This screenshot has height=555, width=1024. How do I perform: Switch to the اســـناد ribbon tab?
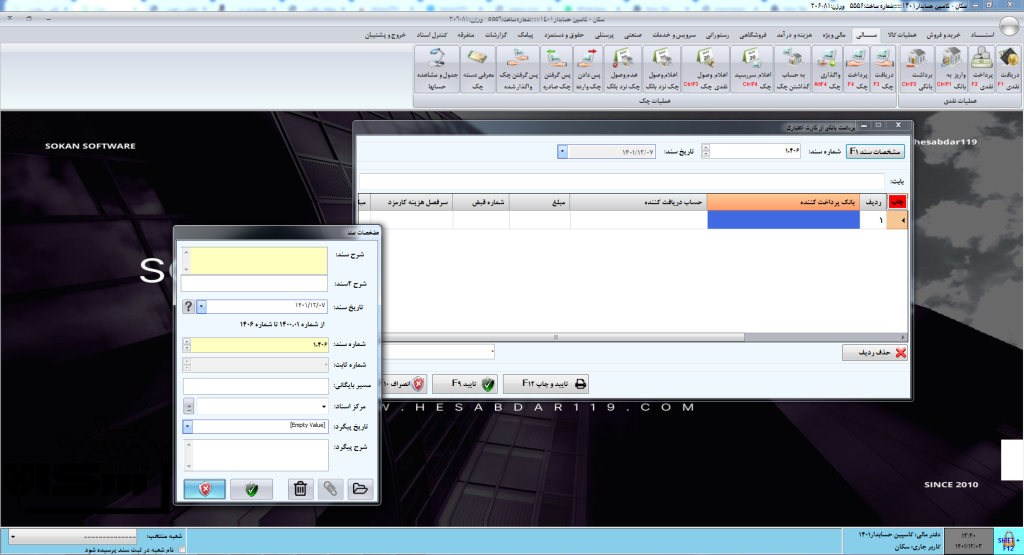coord(982,35)
